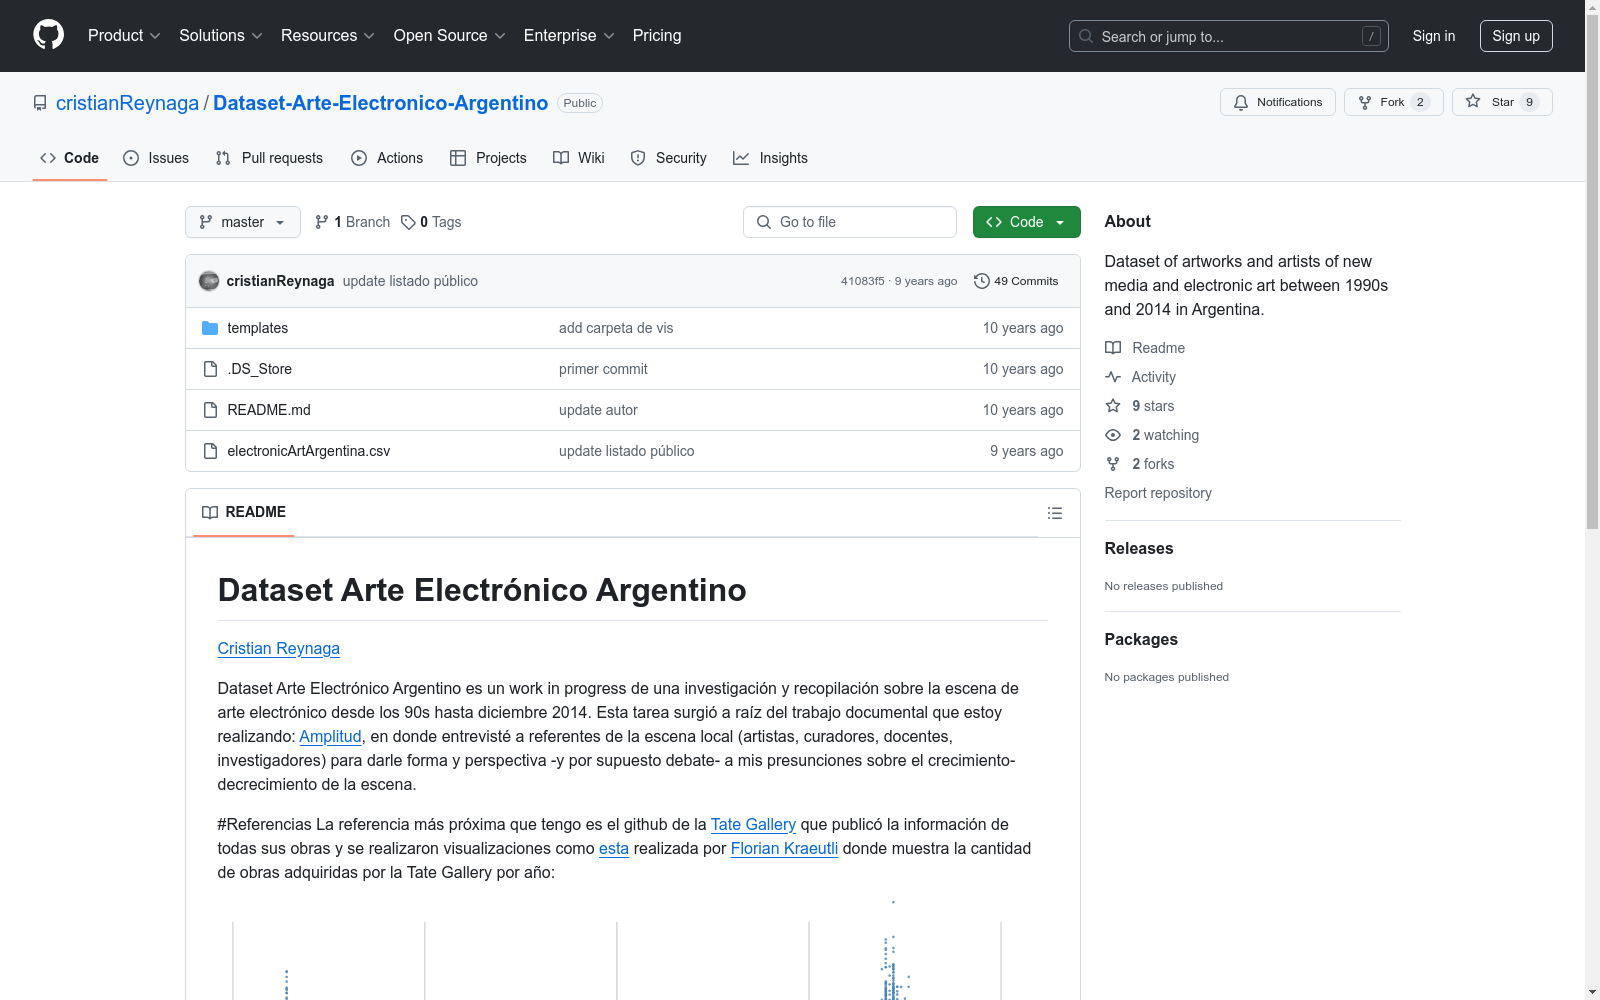Open the Florian Kraeutli link
Image resolution: width=1600 pixels, height=1000 pixels.
pos(784,848)
